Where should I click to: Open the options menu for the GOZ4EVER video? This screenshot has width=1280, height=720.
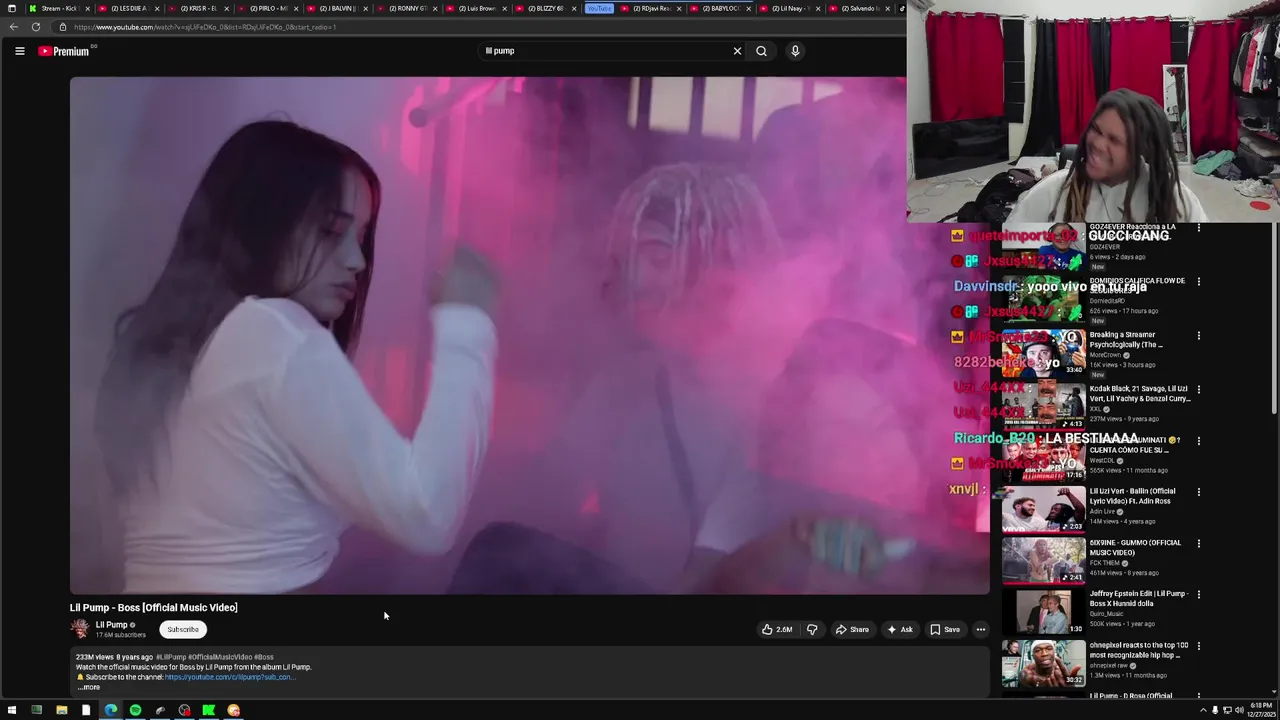(1199, 228)
